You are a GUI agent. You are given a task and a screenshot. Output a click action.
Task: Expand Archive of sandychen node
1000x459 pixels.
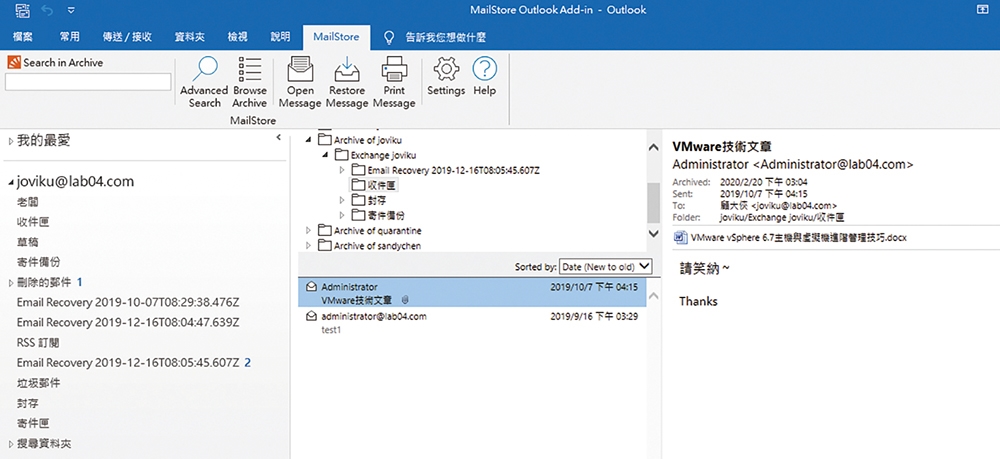coord(309,245)
